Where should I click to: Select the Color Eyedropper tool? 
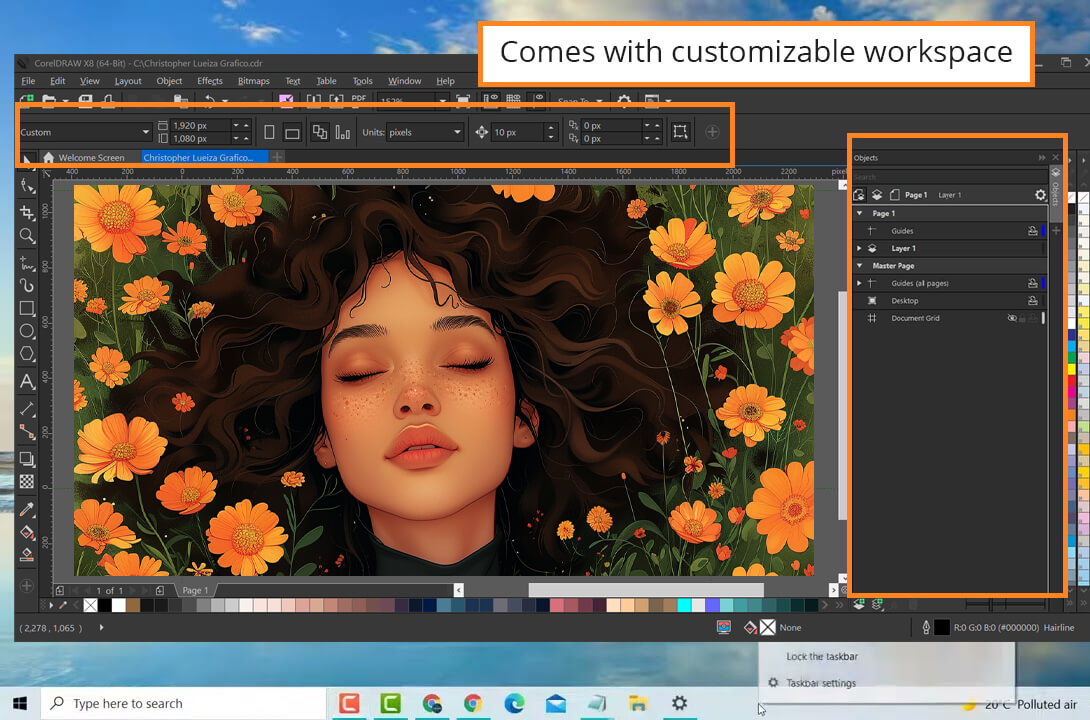click(x=27, y=509)
